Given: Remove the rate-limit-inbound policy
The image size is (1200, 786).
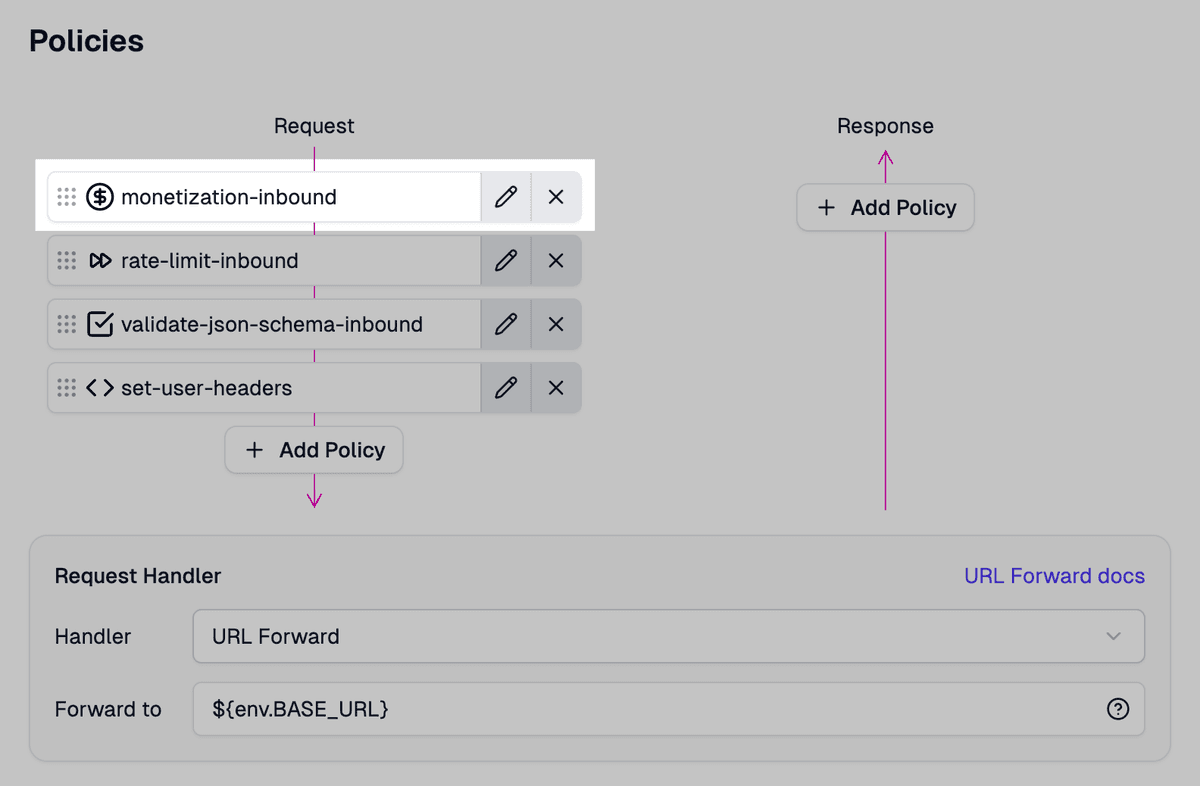Looking at the screenshot, I should [556, 260].
